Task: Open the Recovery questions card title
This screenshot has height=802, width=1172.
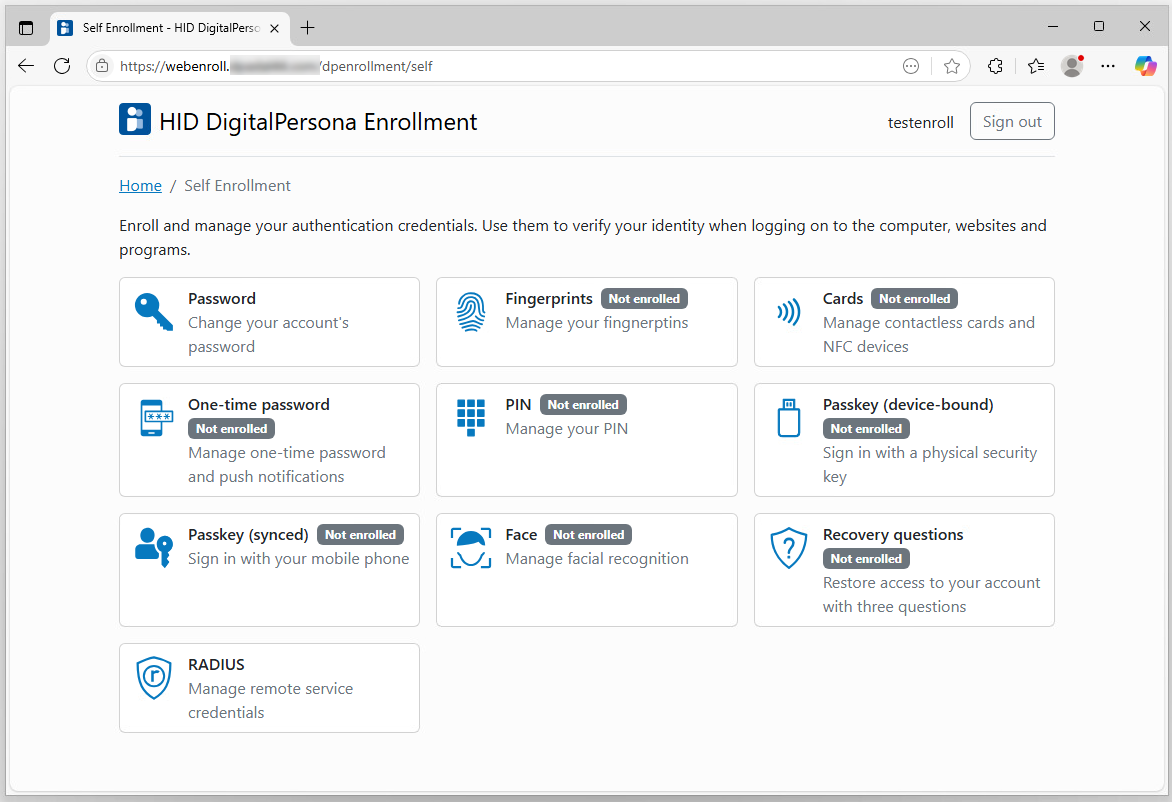Action: click(892, 535)
